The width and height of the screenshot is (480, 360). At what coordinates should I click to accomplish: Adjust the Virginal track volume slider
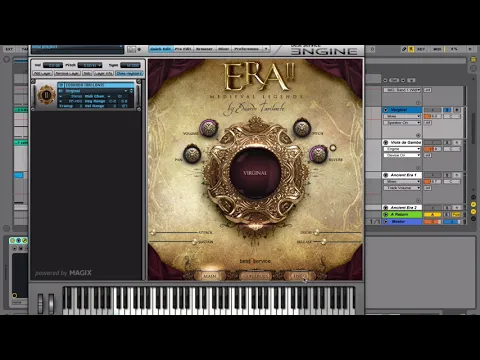[x=432, y=116]
